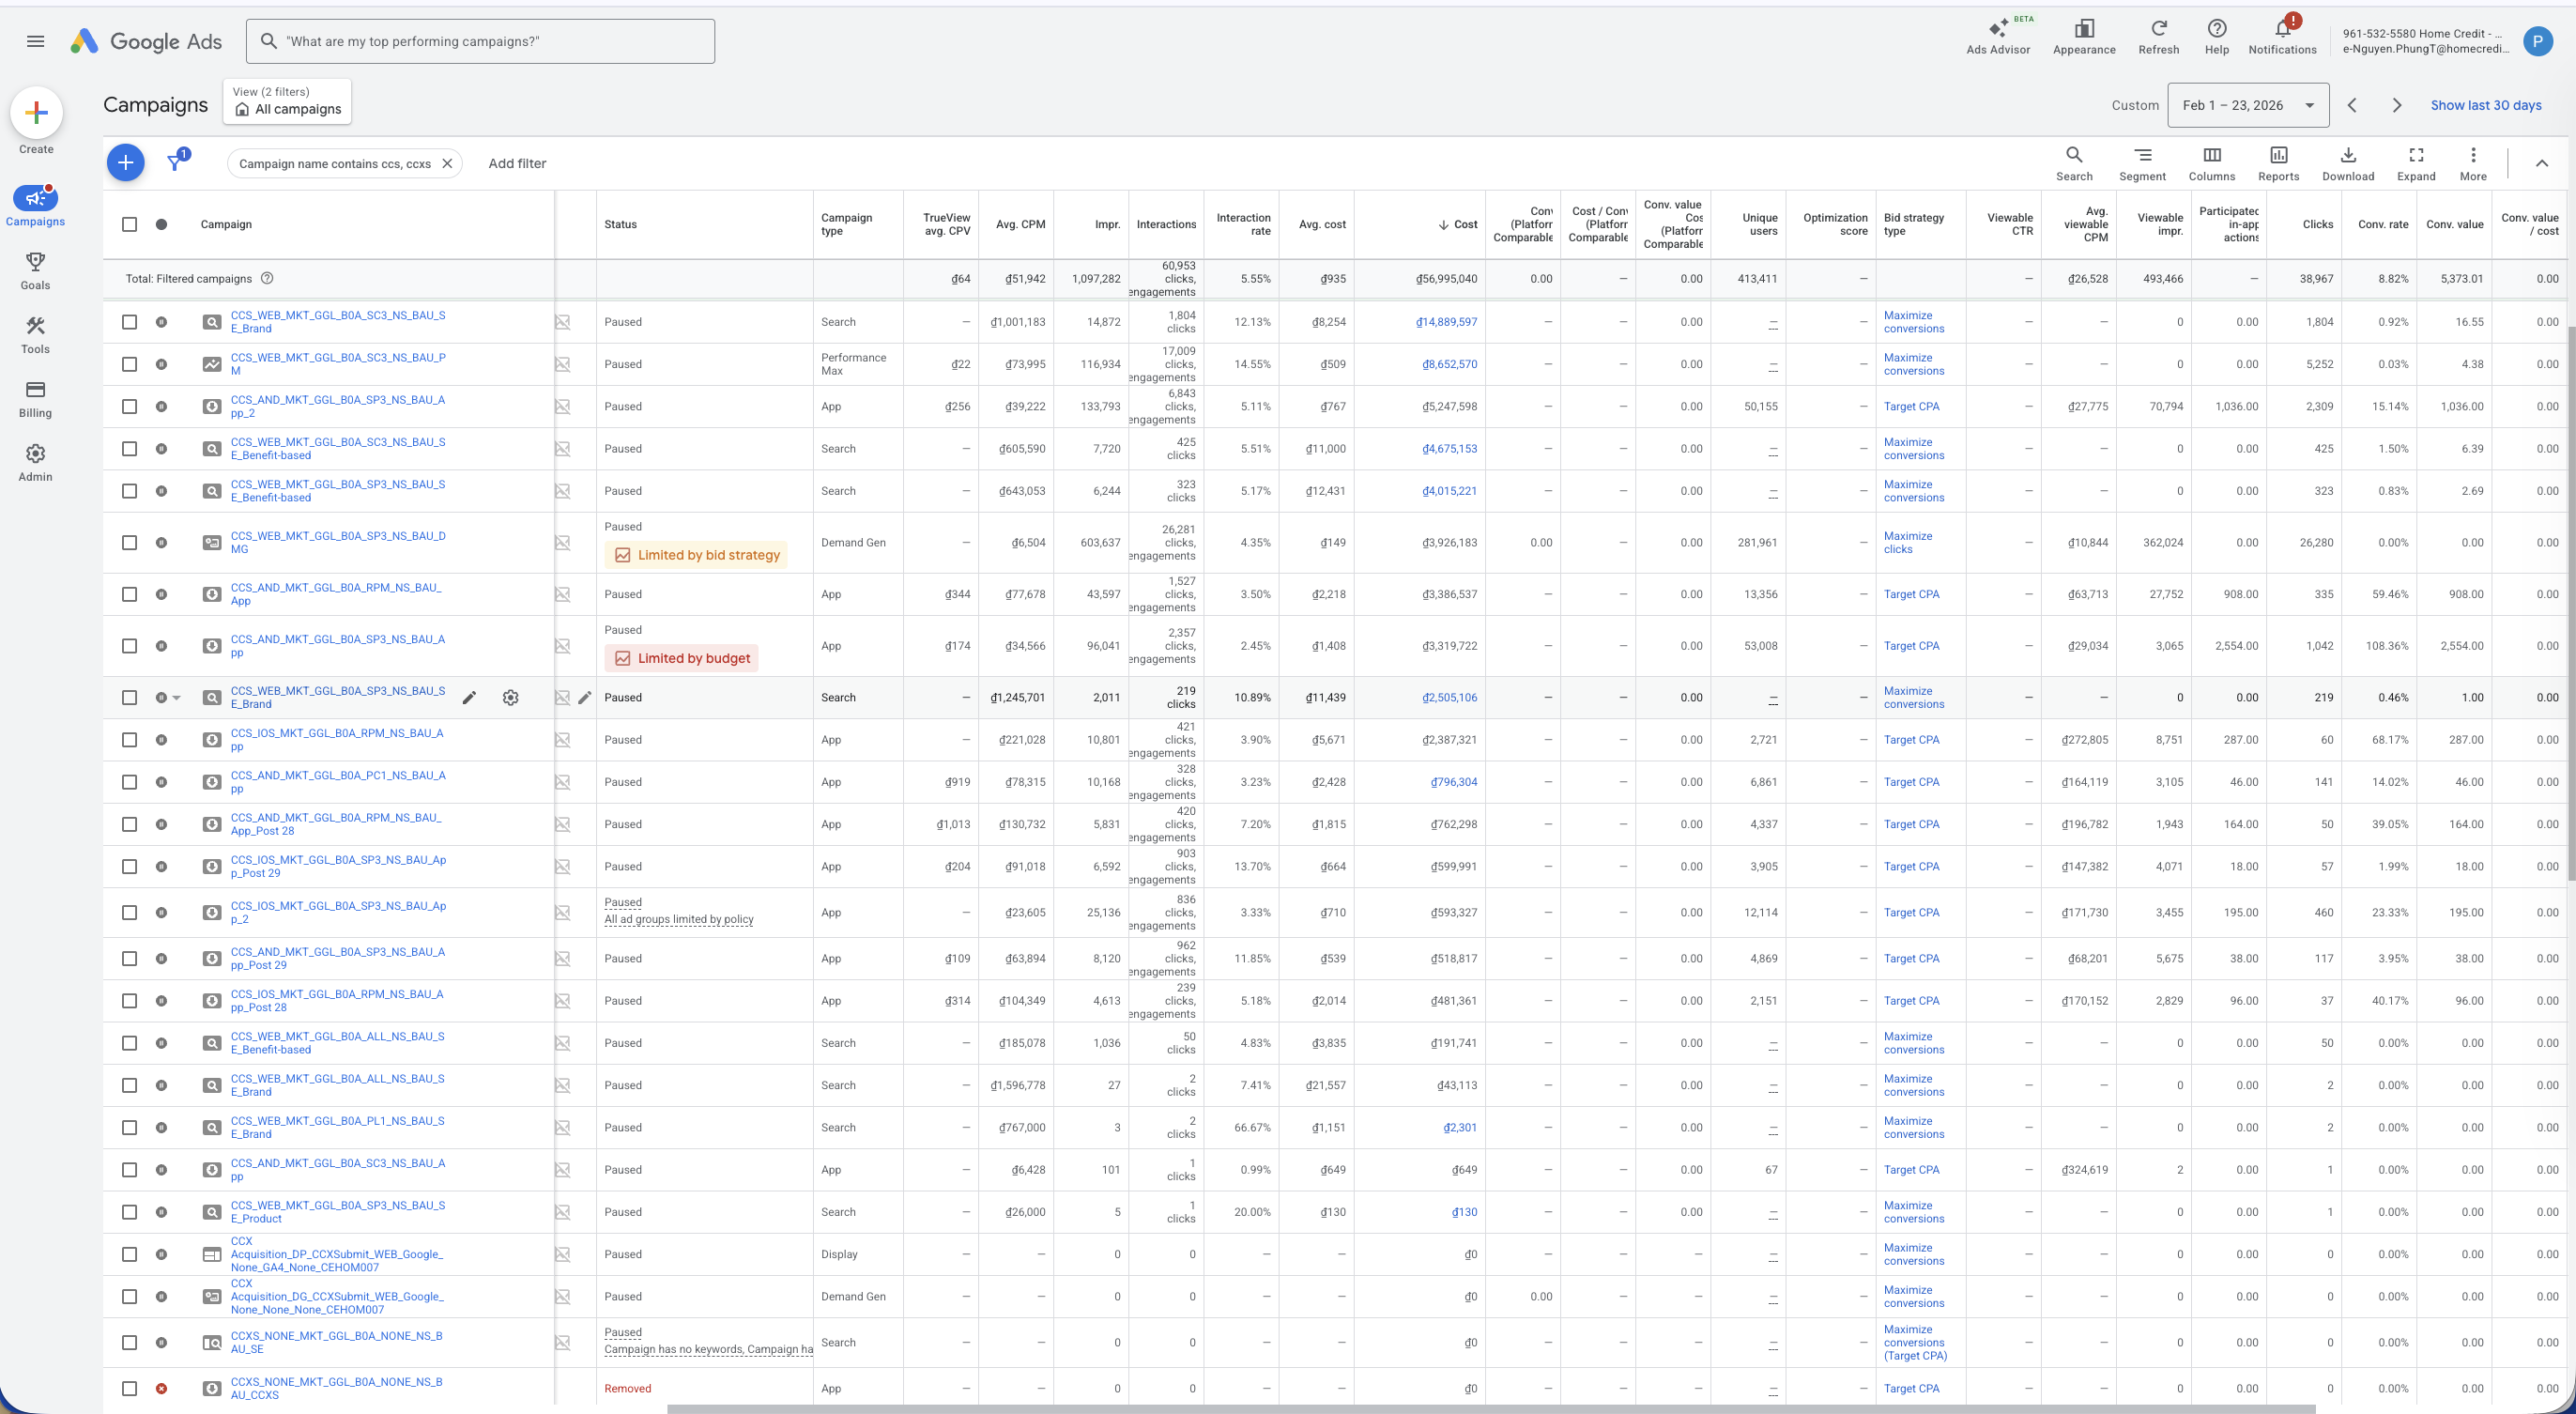Collapse the table toolbar with the chevron
Image resolution: width=2576 pixels, height=1414 pixels.
tap(2541, 163)
